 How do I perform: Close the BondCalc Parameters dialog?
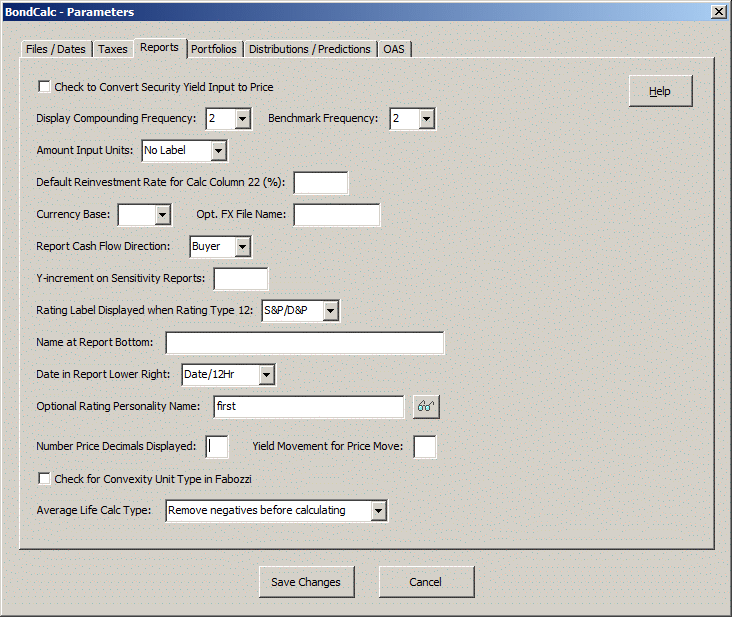717,11
